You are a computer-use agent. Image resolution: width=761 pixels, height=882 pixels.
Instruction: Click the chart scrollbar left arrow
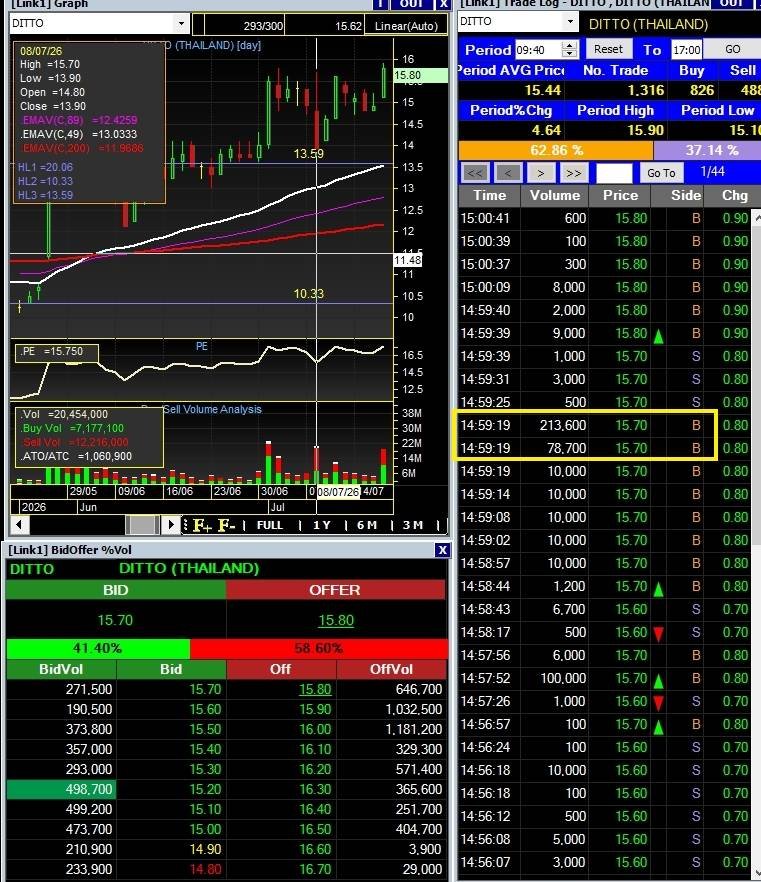coord(20,525)
